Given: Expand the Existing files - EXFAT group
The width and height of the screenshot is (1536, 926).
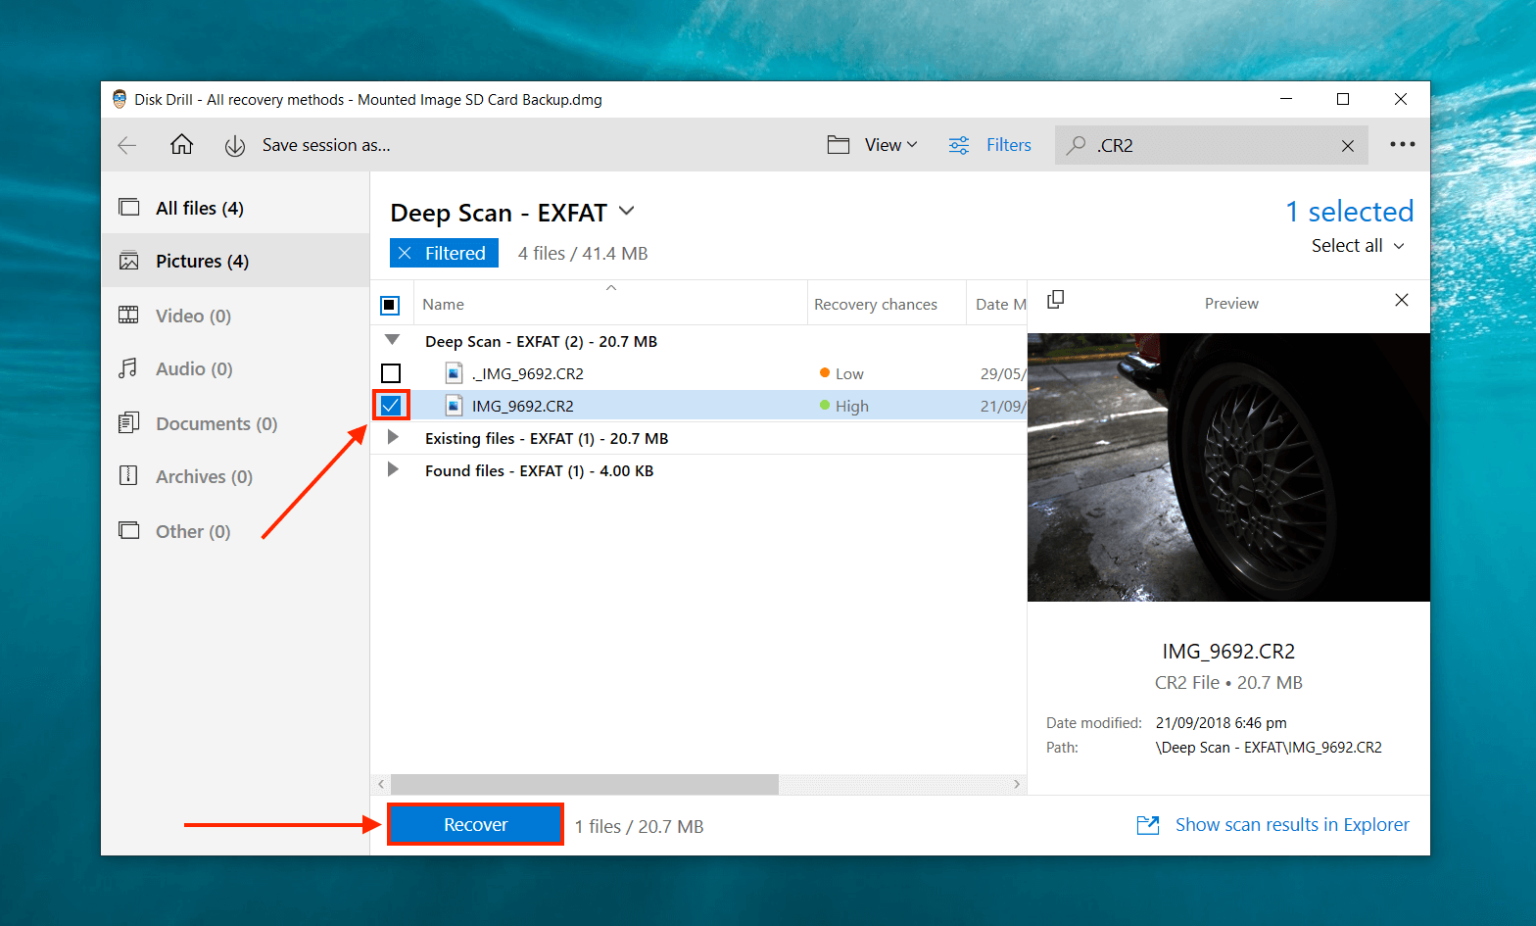Looking at the screenshot, I should 392,438.
